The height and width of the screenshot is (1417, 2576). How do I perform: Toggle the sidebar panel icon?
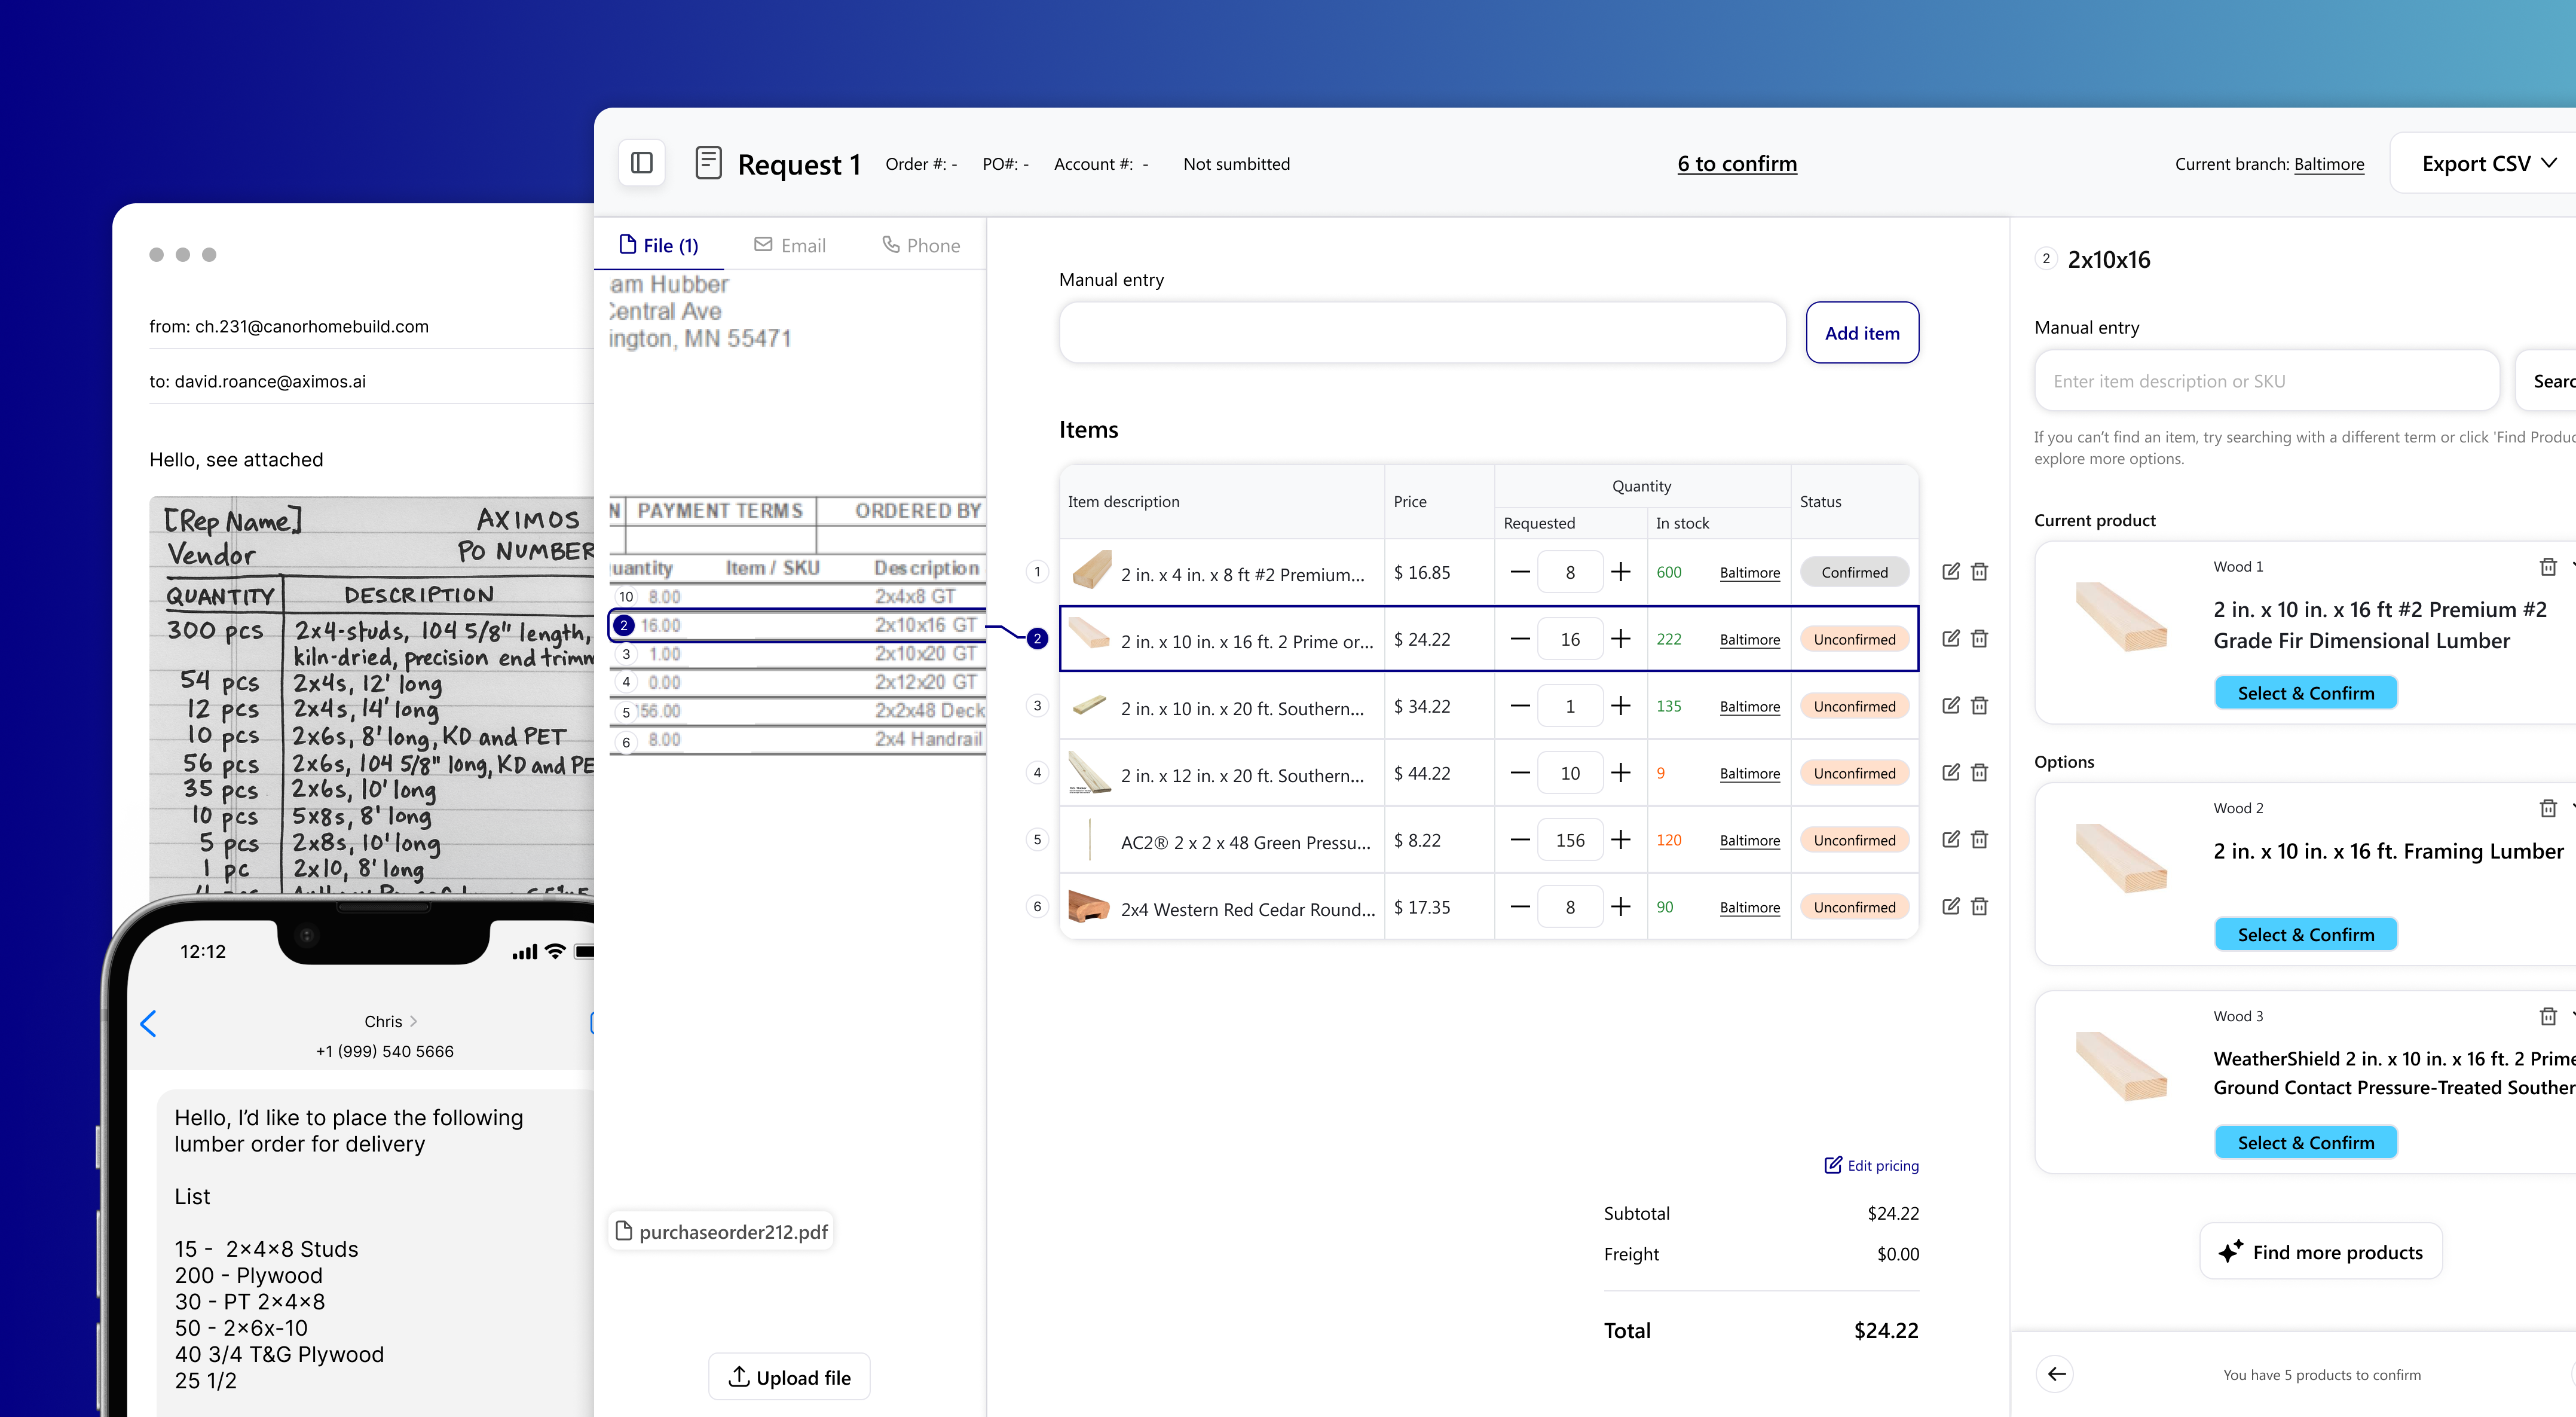pyautogui.click(x=642, y=163)
